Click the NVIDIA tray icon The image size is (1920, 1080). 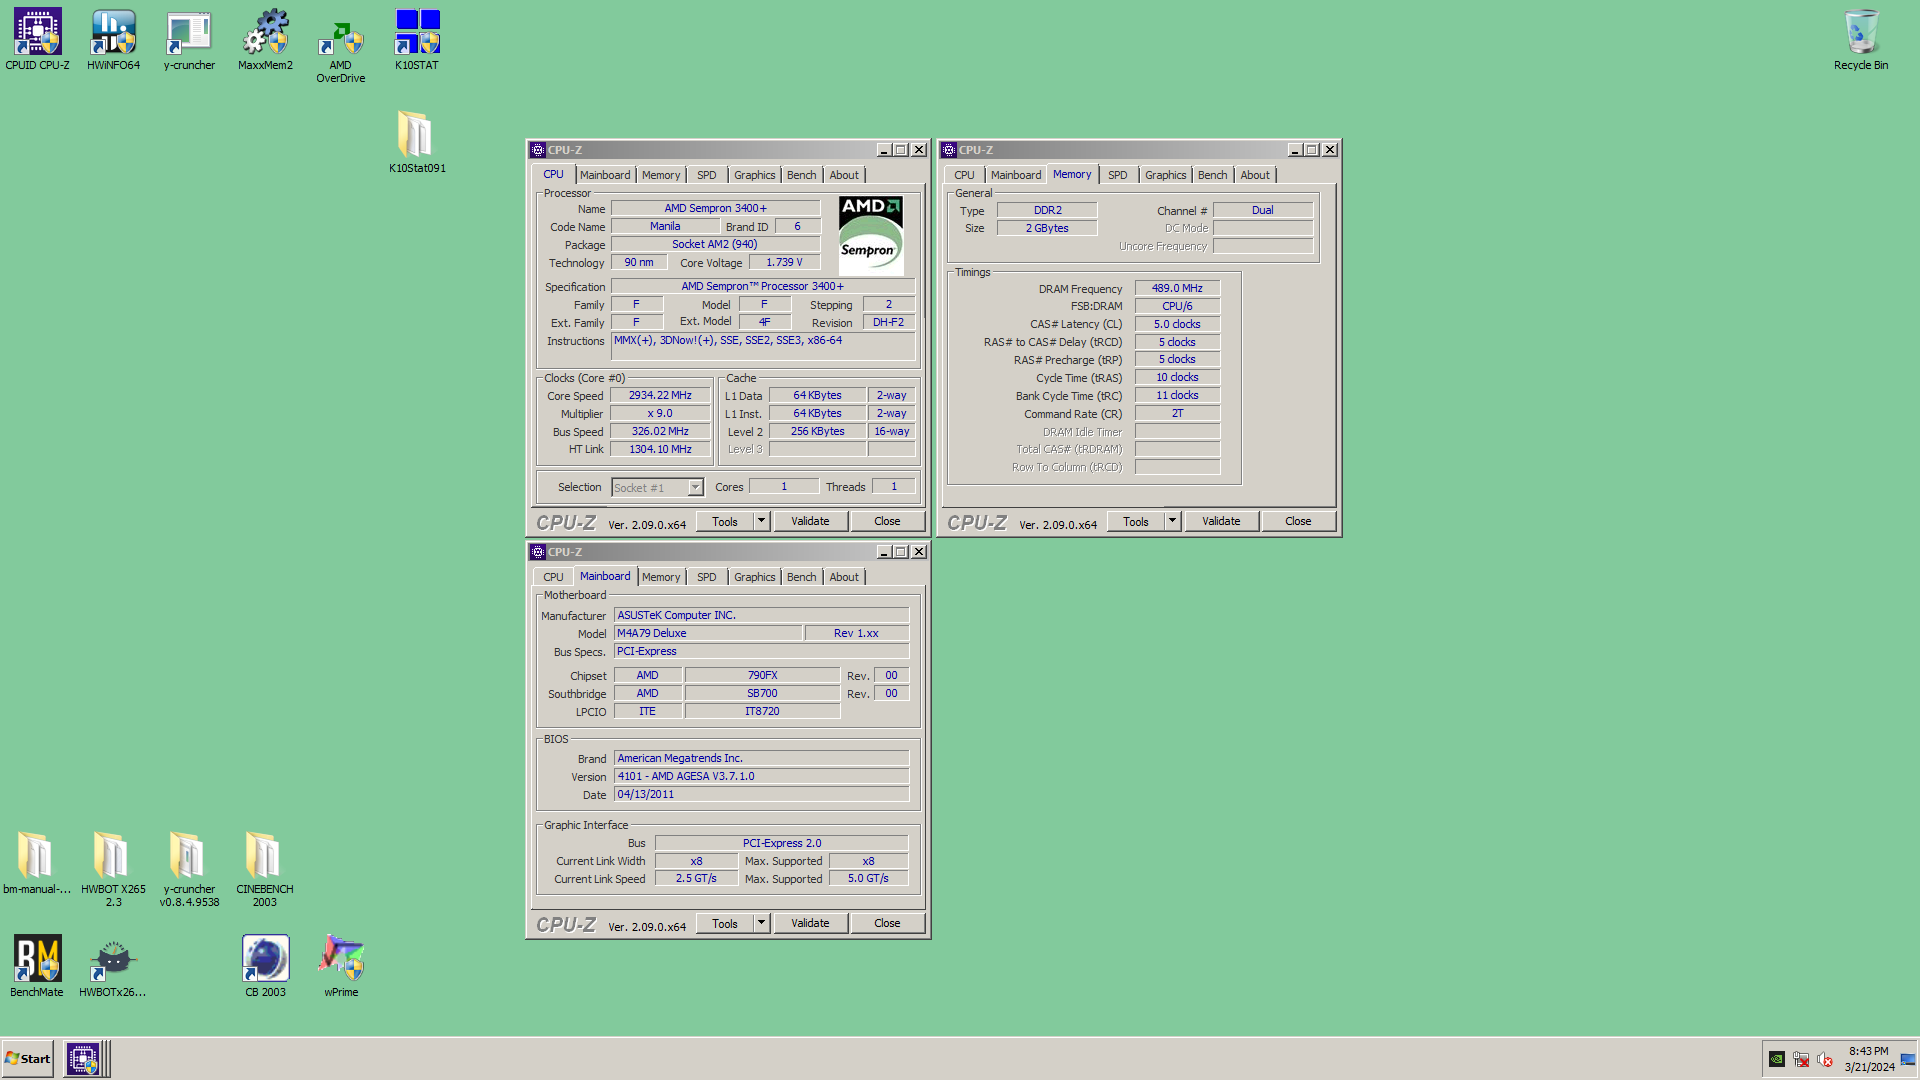point(1777,1059)
